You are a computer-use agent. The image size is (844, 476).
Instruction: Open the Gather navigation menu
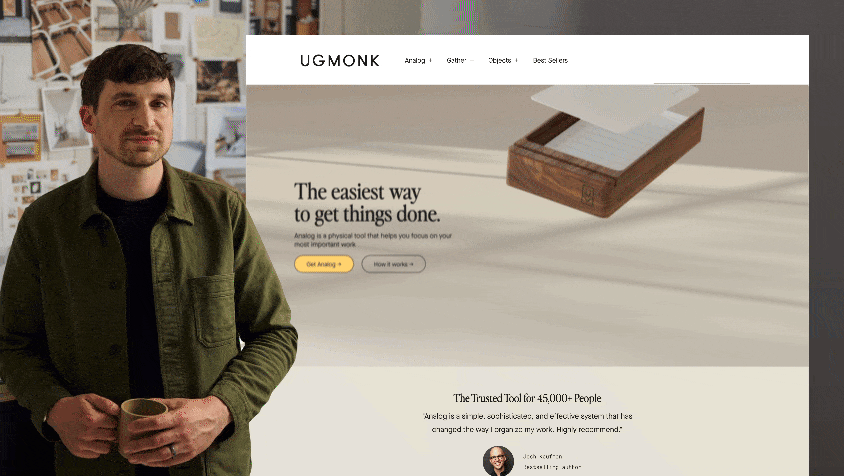click(x=456, y=60)
